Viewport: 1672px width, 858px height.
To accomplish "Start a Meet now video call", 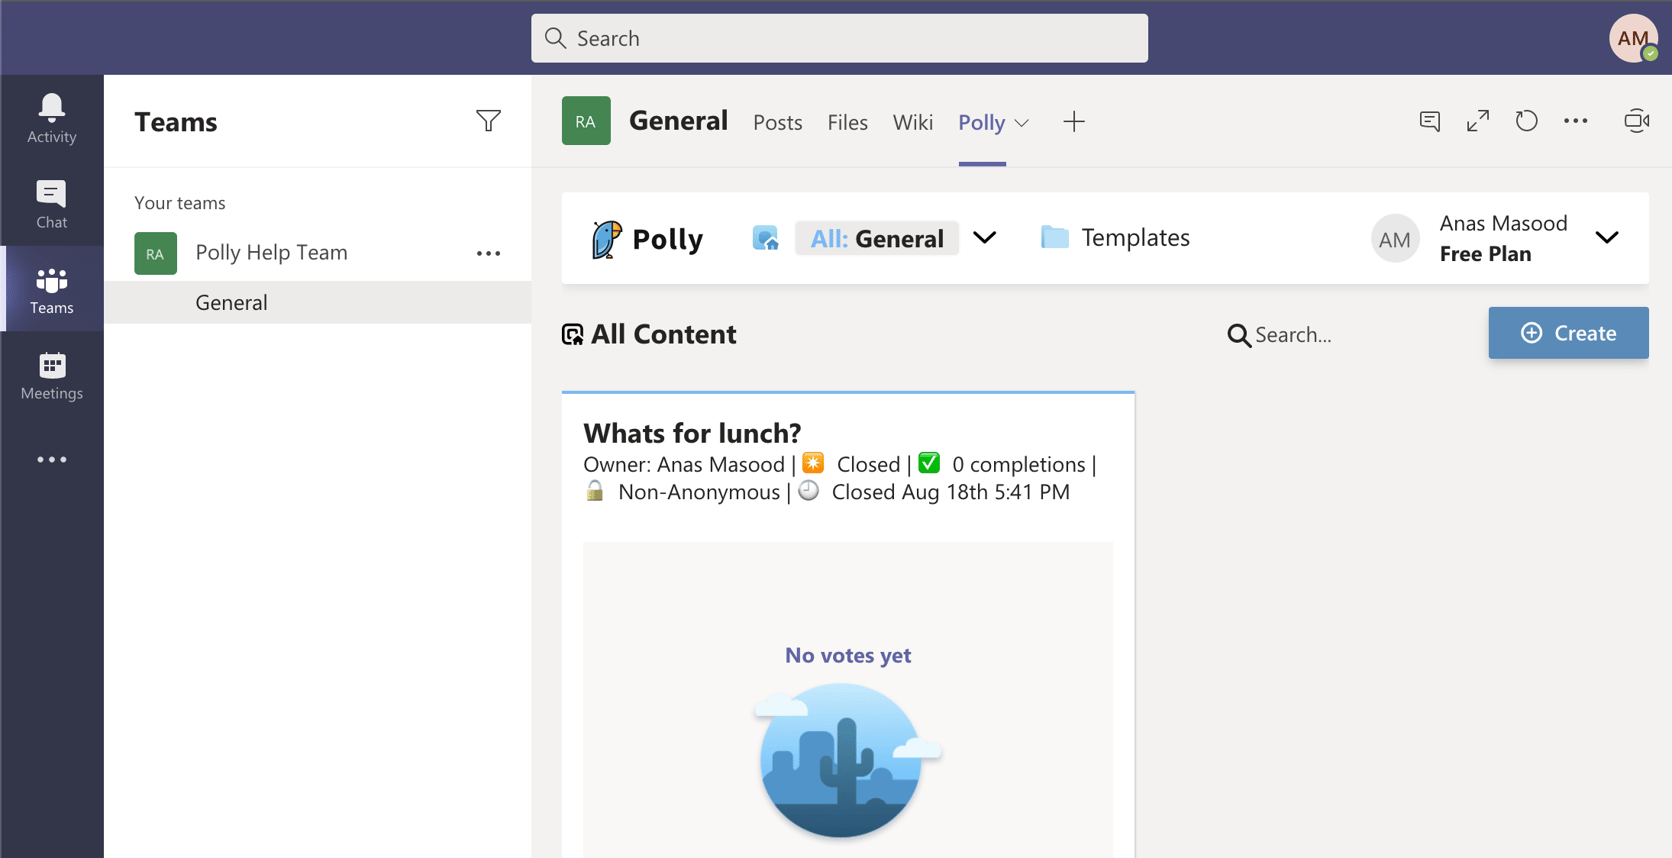I will click(1637, 120).
